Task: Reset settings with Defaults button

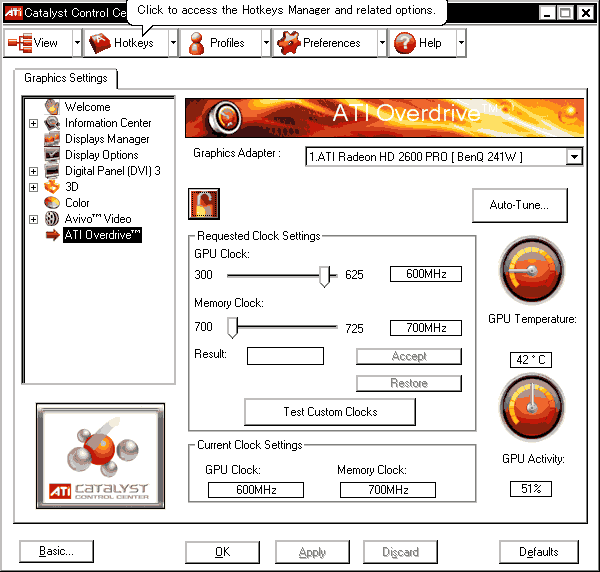Action: tap(539, 552)
